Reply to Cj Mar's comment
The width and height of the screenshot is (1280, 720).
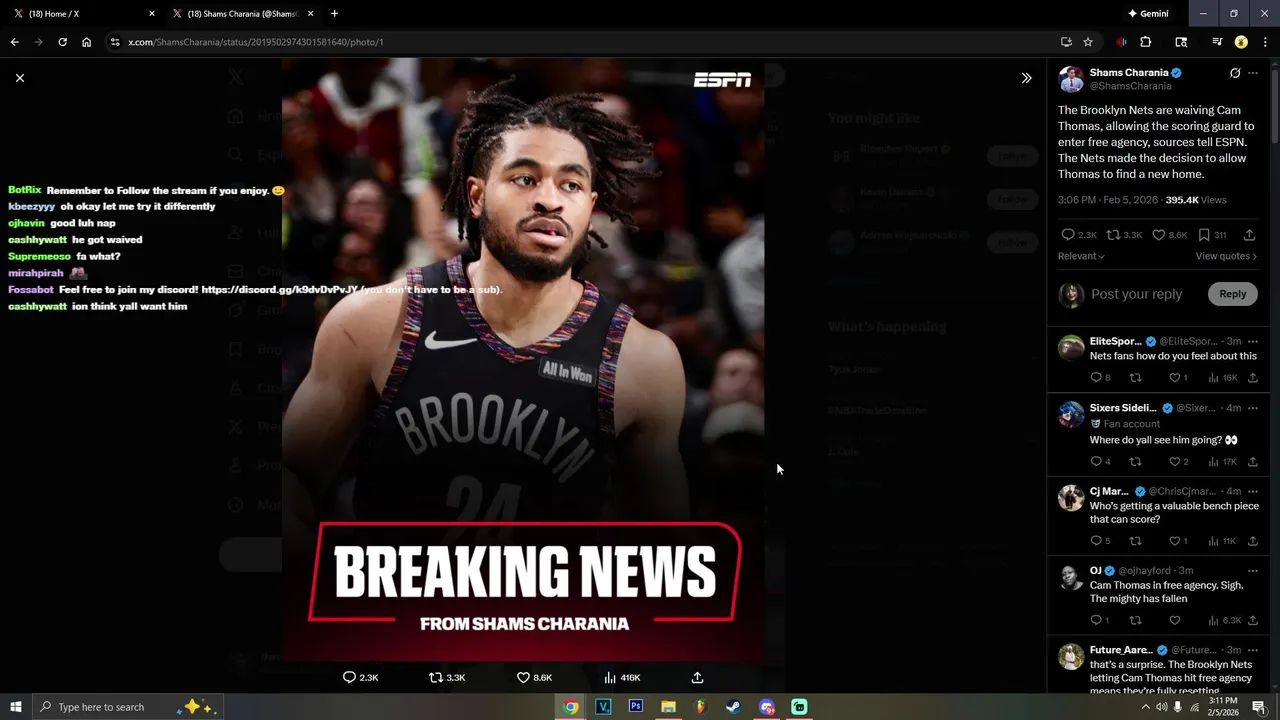pyautogui.click(x=1096, y=541)
